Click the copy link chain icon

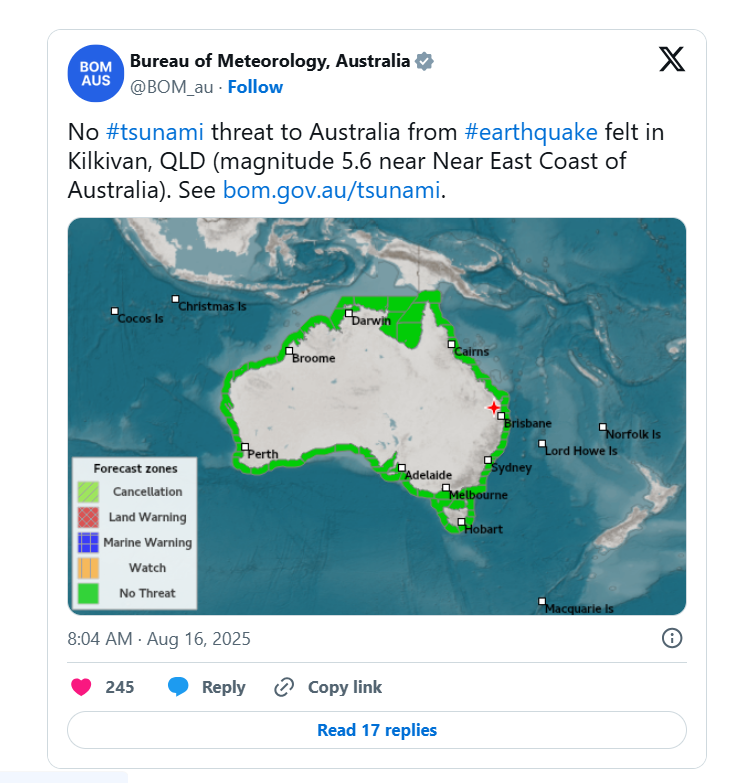284,687
